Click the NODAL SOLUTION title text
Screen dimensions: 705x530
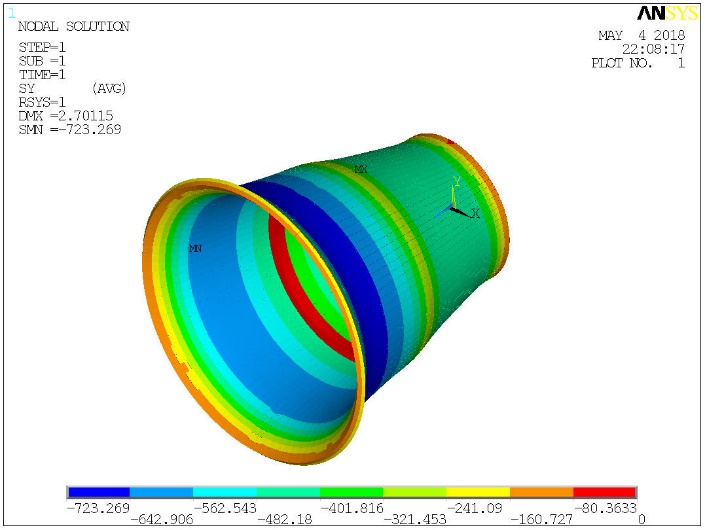[74, 27]
